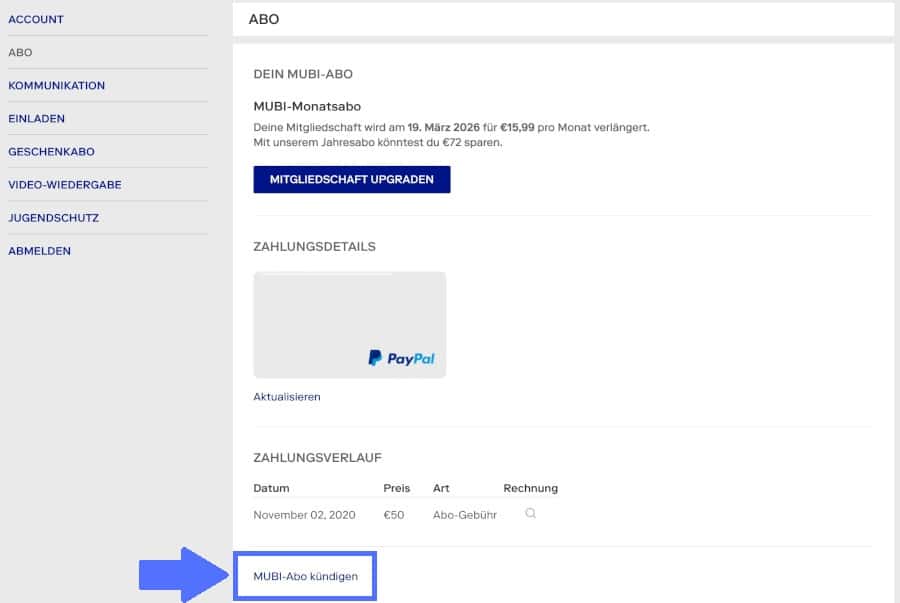Go to Kommunikation settings
The width and height of the screenshot is (900, 603).
[56, 85]
